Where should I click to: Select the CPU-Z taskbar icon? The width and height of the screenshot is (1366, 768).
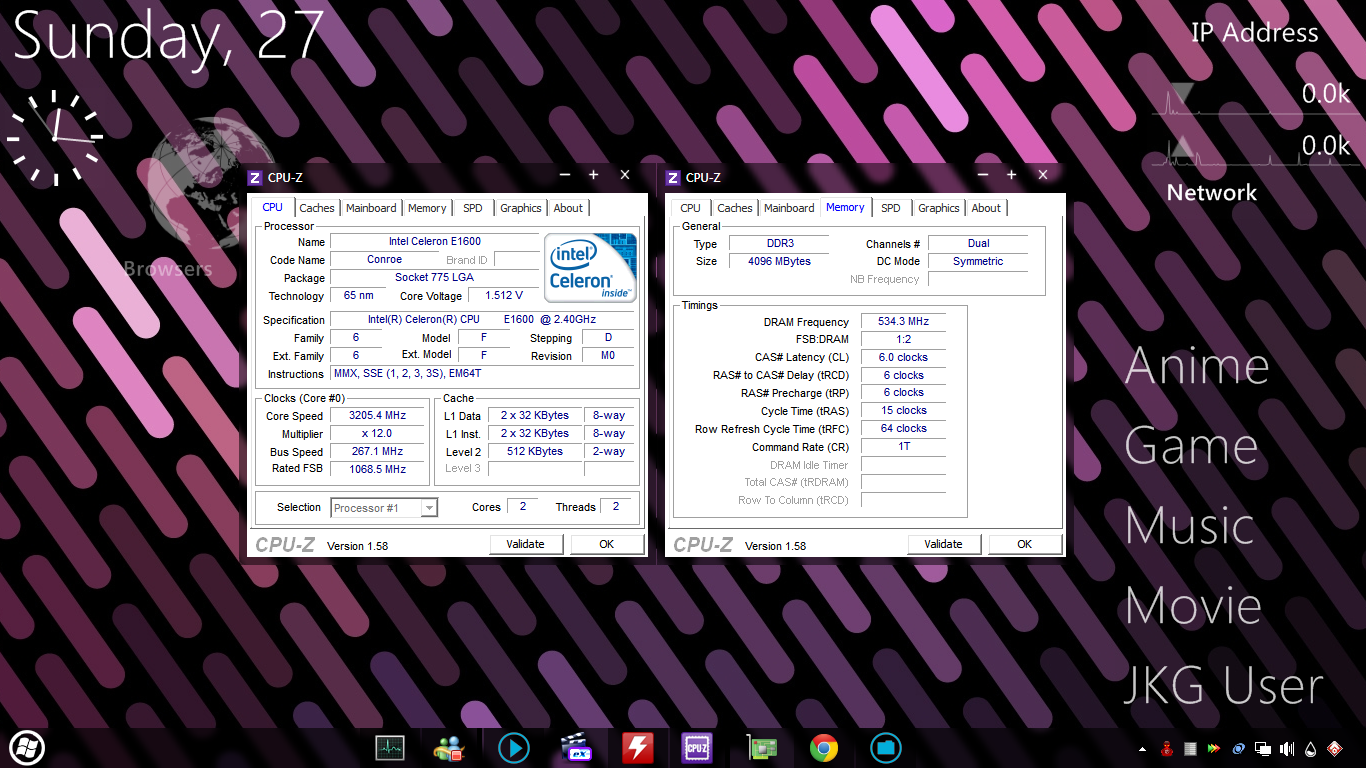(697, 747)
